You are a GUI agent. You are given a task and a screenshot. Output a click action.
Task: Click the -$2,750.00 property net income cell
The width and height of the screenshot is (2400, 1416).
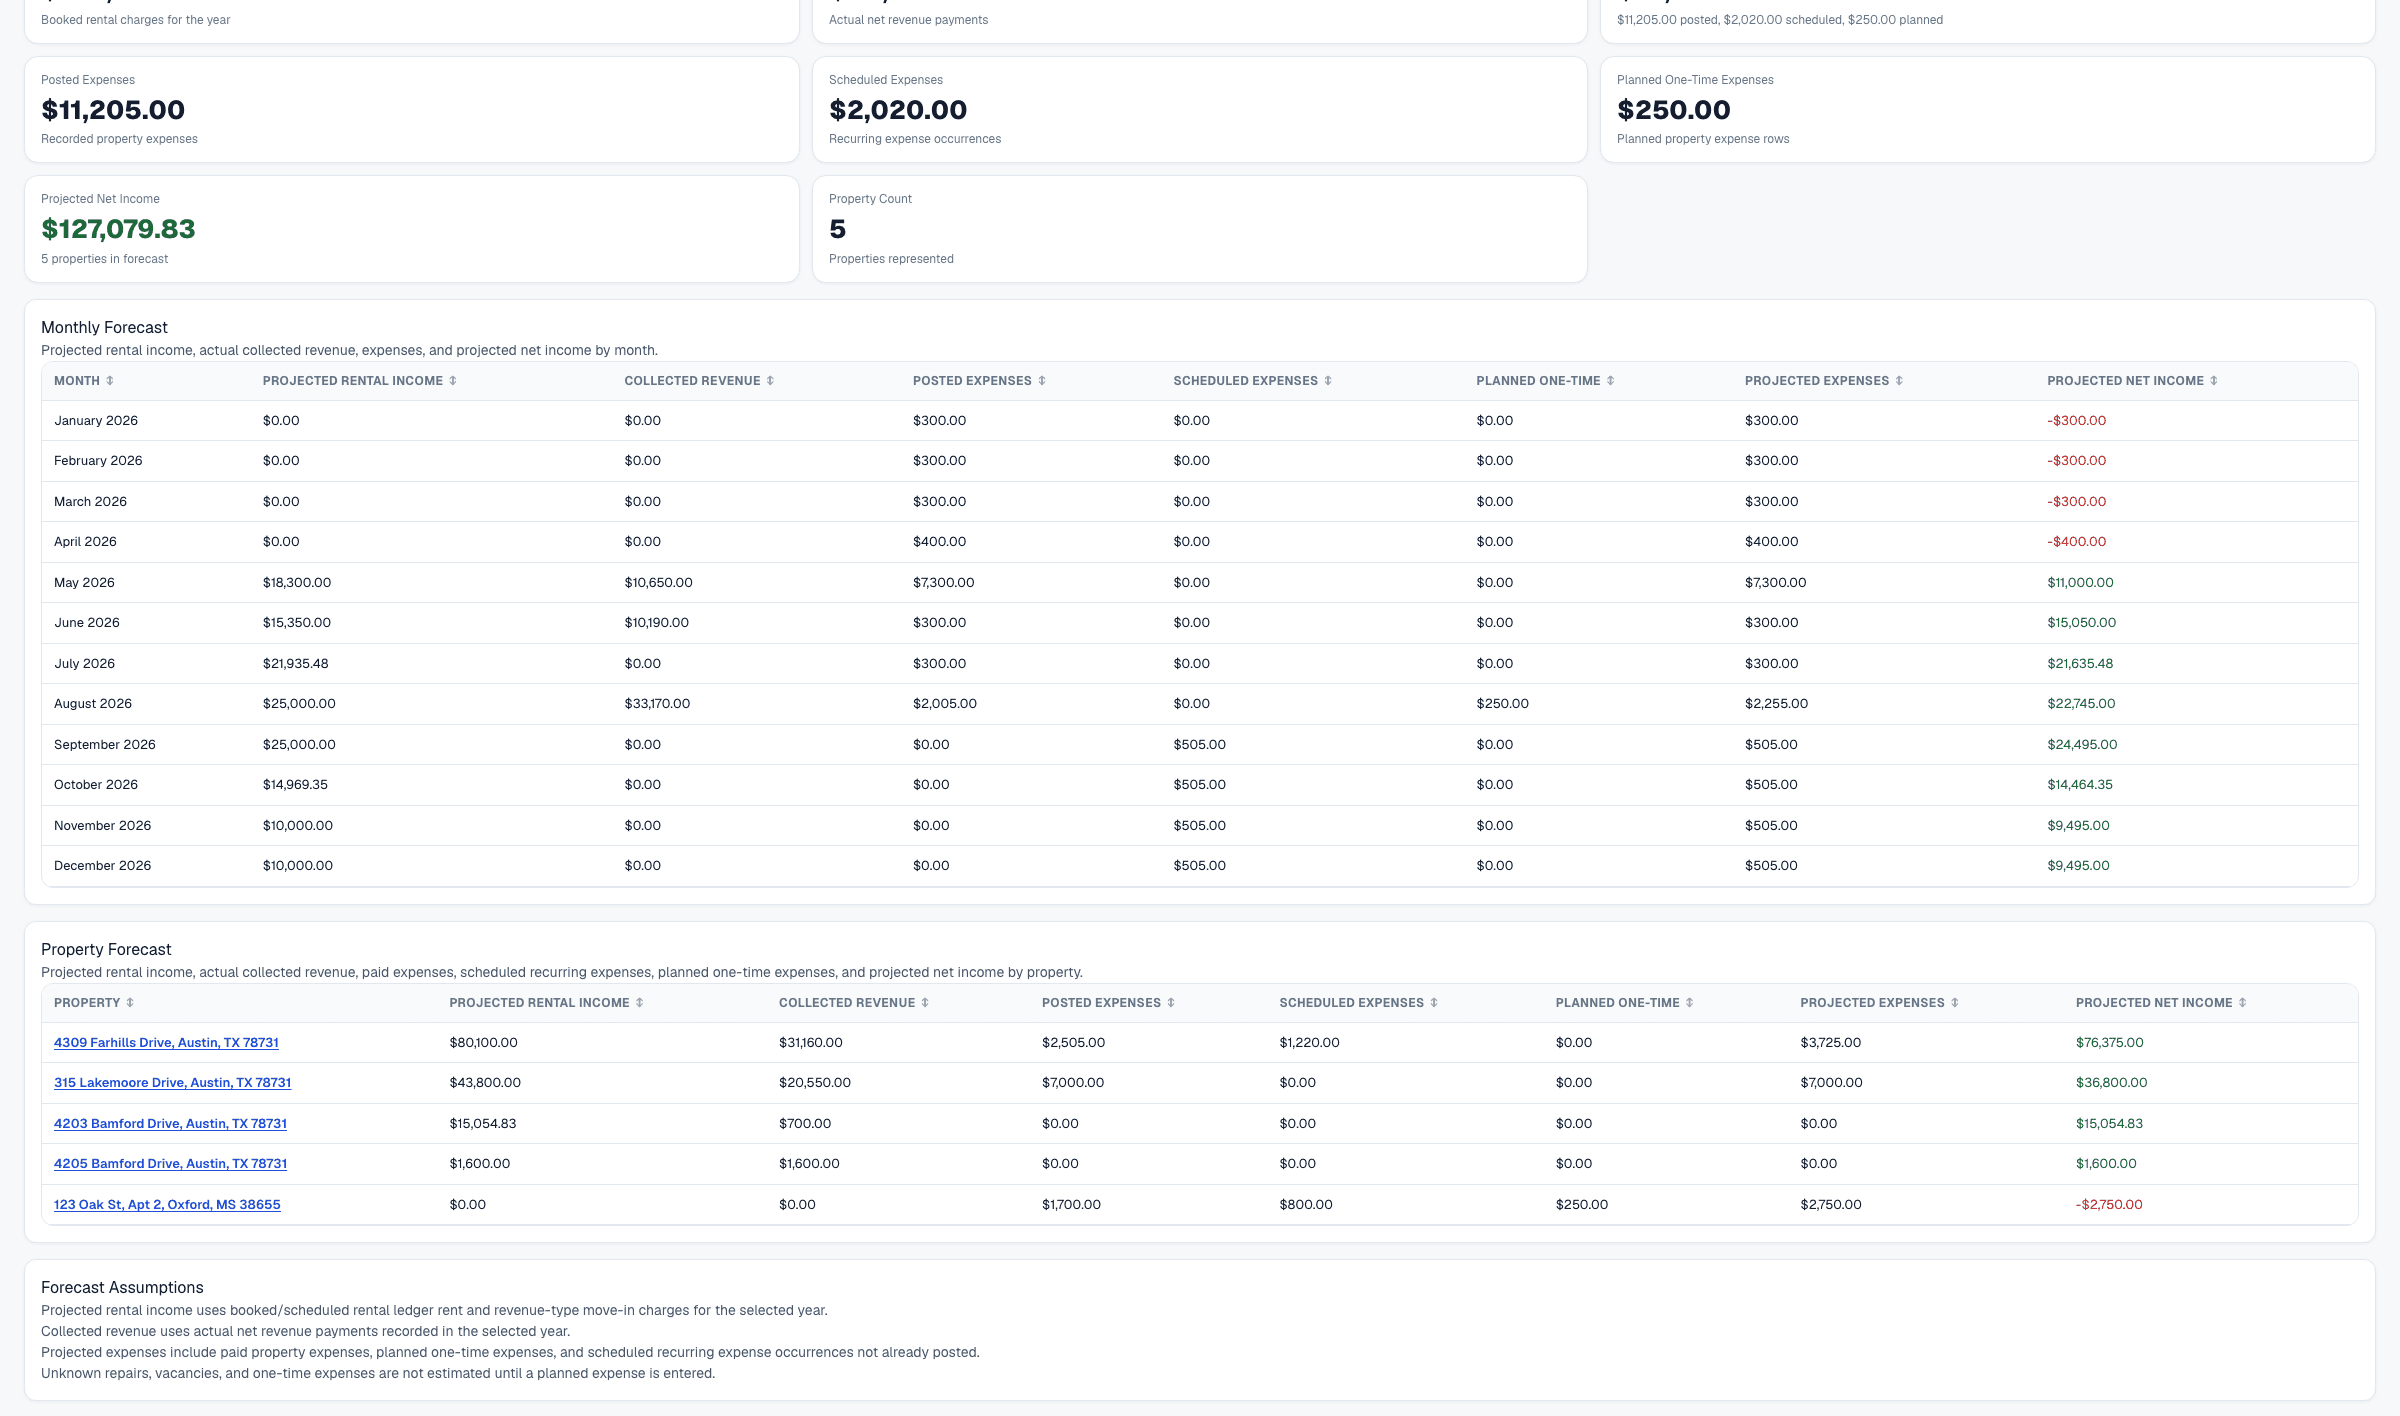tap(2109, 1205)
